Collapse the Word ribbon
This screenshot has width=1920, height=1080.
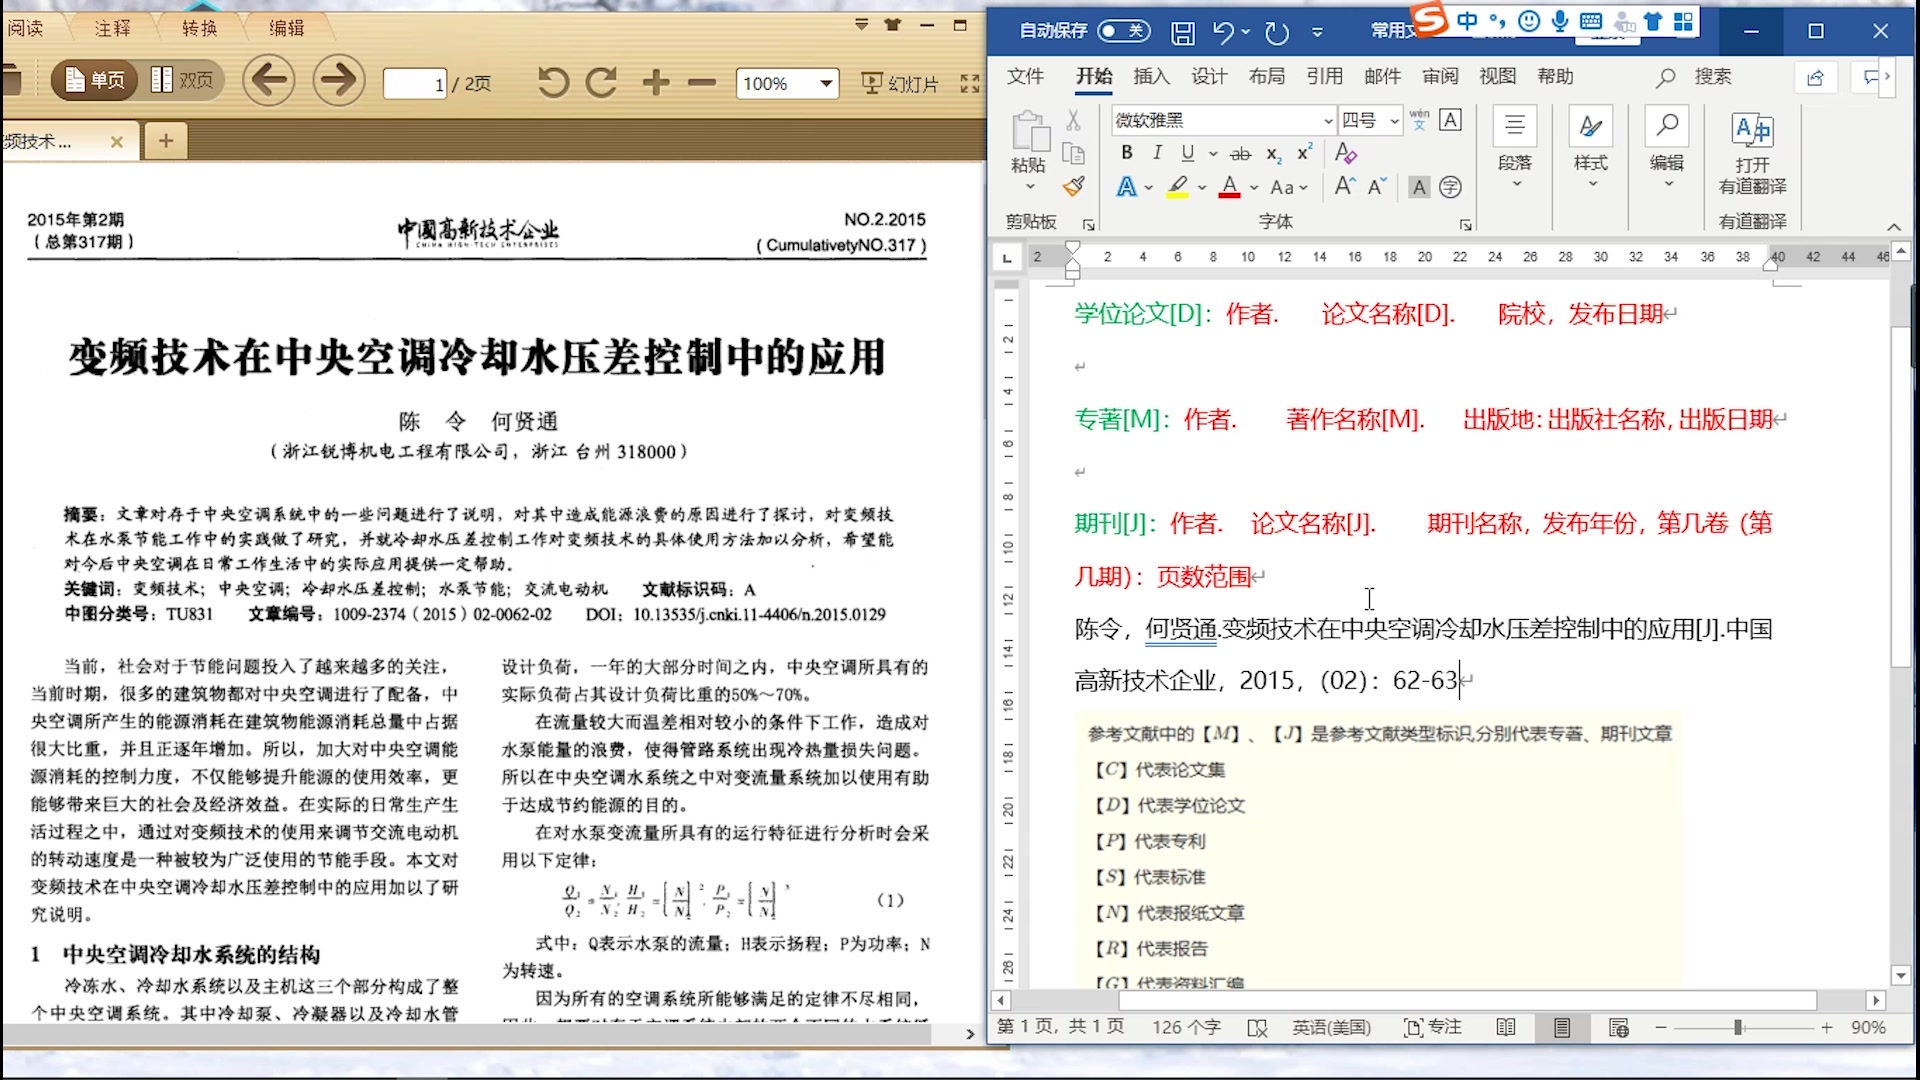pyautogui.click(x=1893, y=227)
